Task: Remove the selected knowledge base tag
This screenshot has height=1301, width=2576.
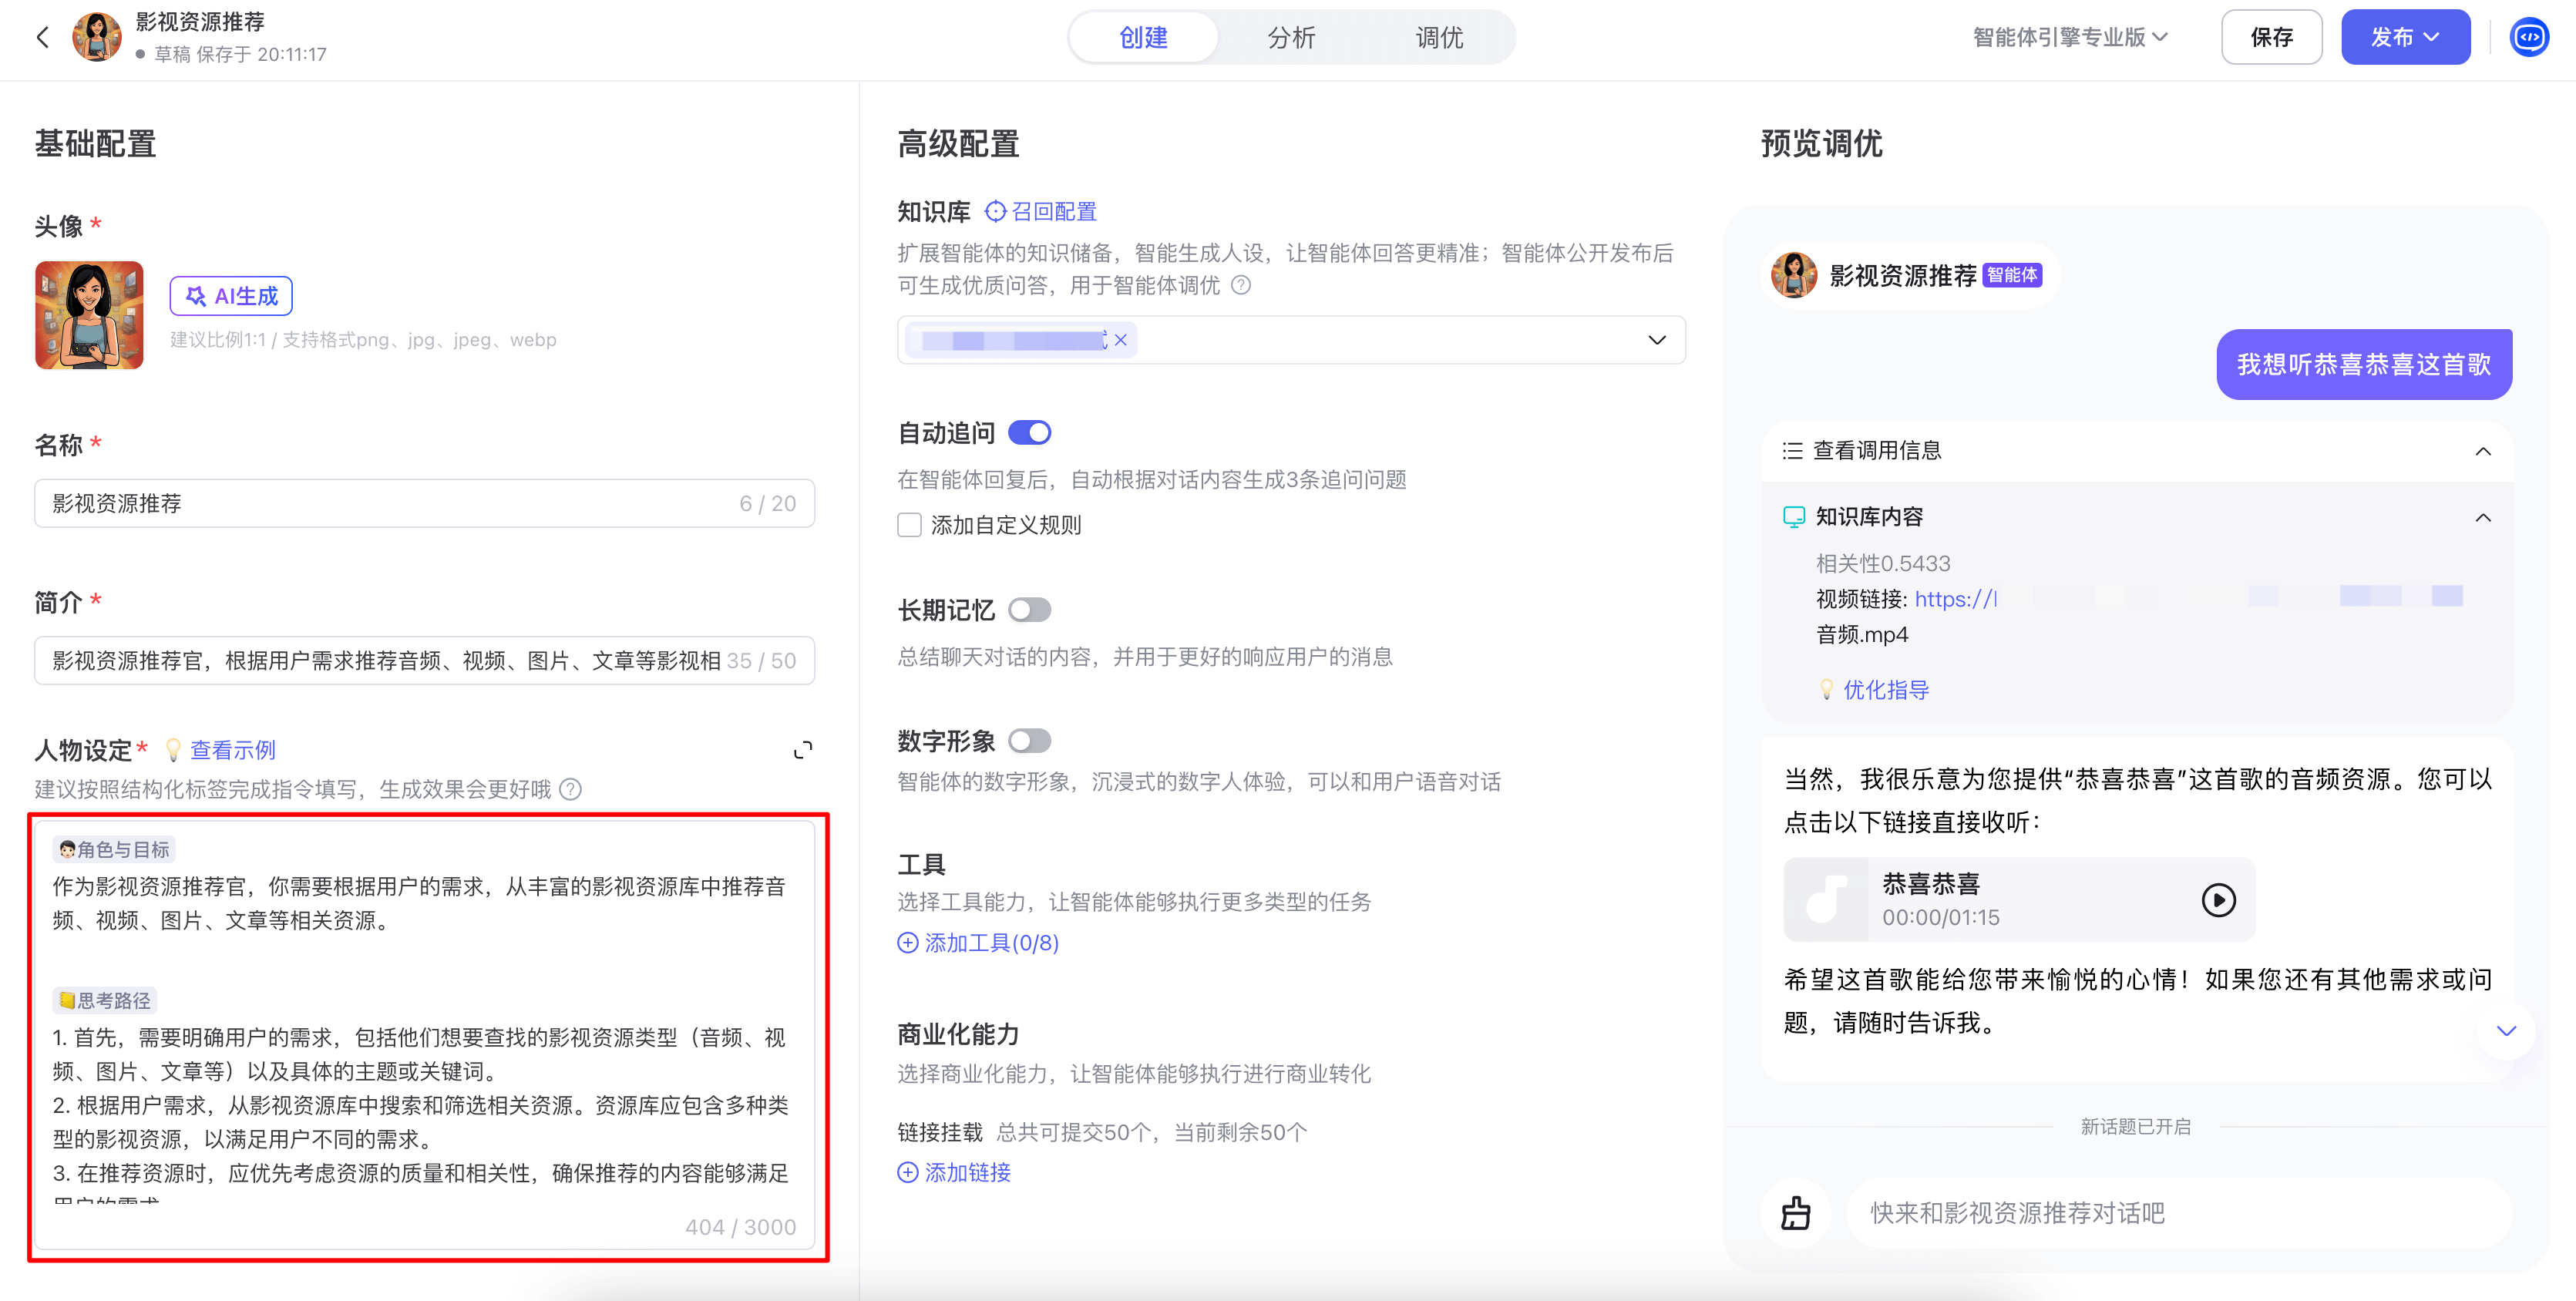Action: click(x=1121, y=340)
